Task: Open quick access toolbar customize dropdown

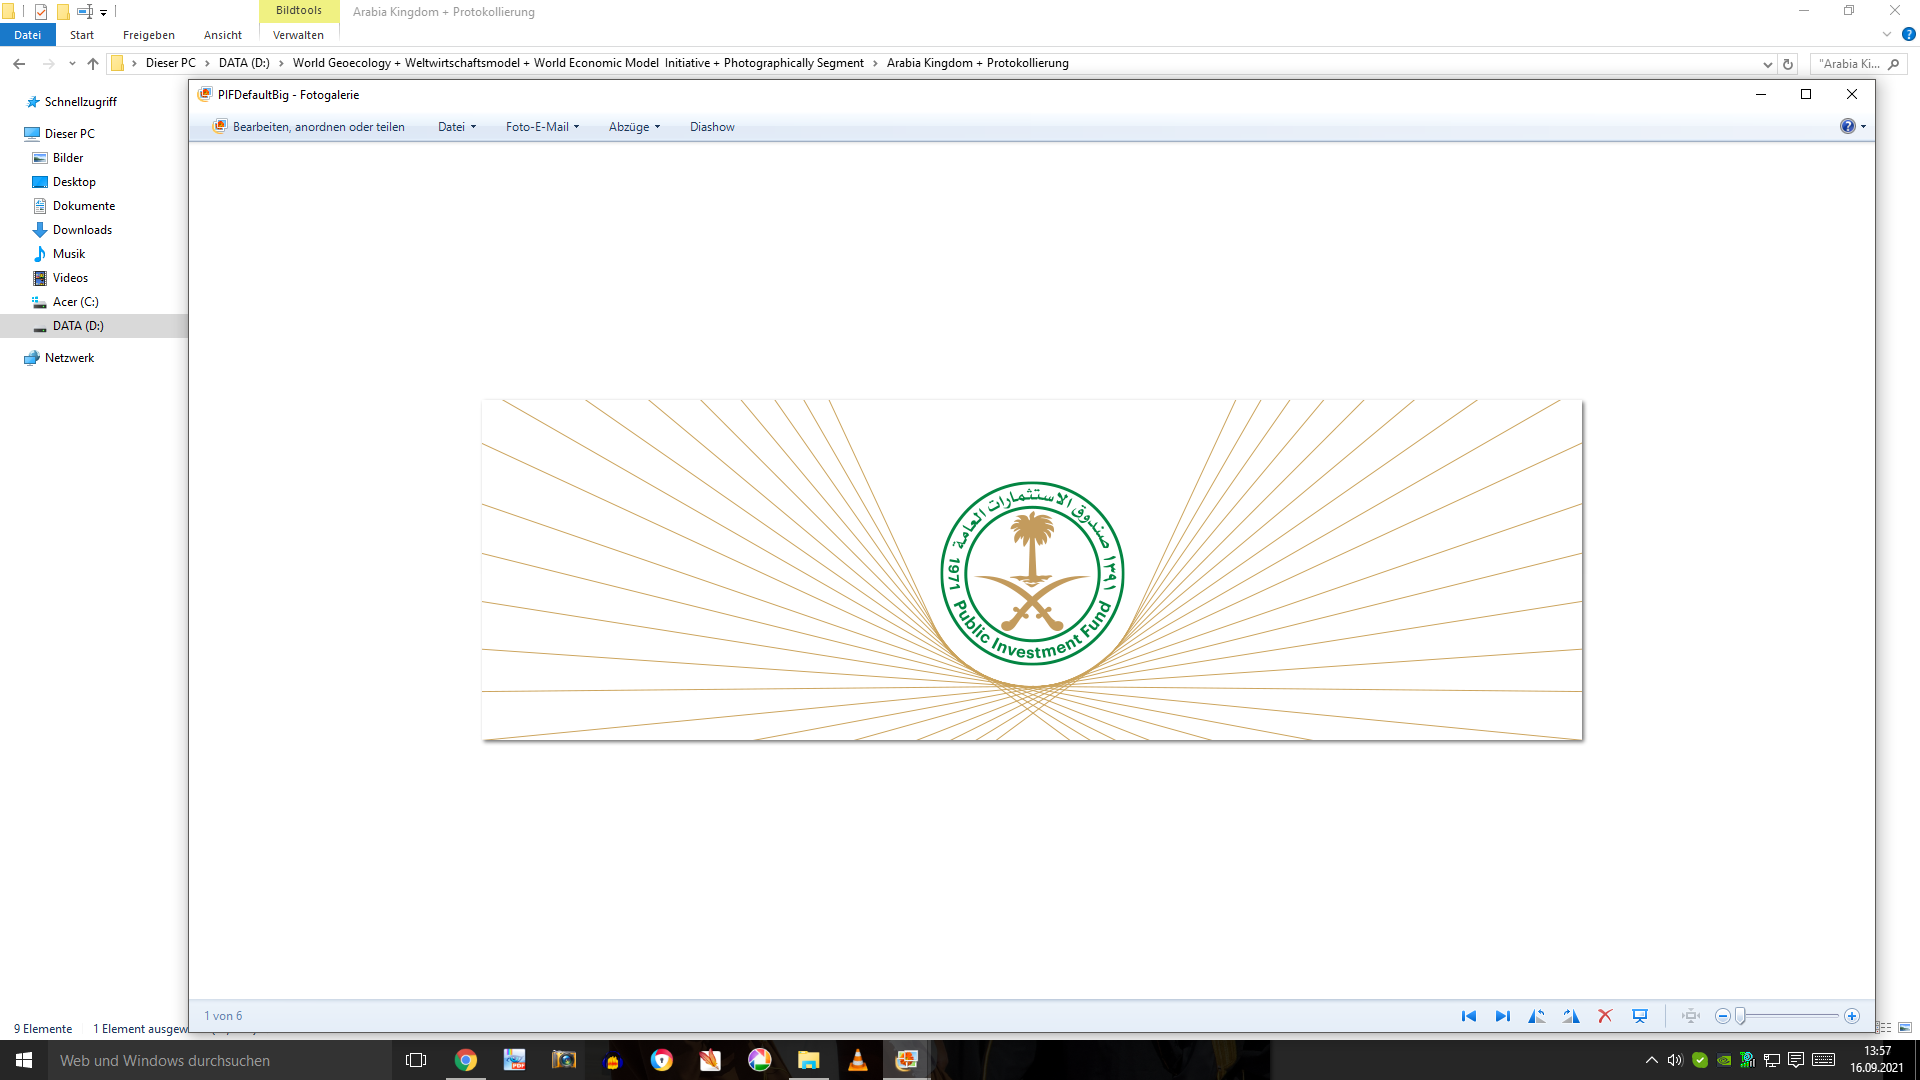Action: (103, 12)
